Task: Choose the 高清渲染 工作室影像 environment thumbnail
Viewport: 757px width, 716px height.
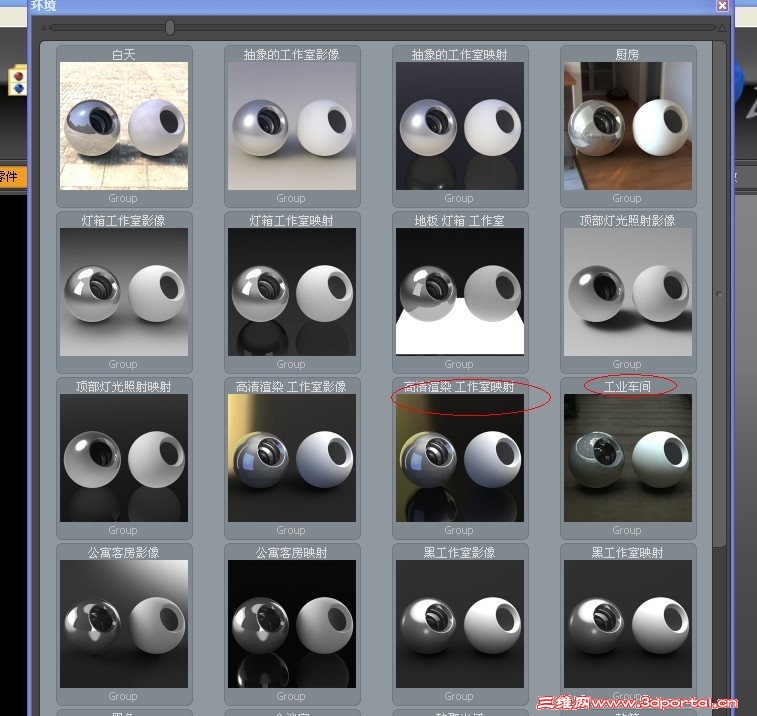Action: pyautogui.click(x=292, y=458)
